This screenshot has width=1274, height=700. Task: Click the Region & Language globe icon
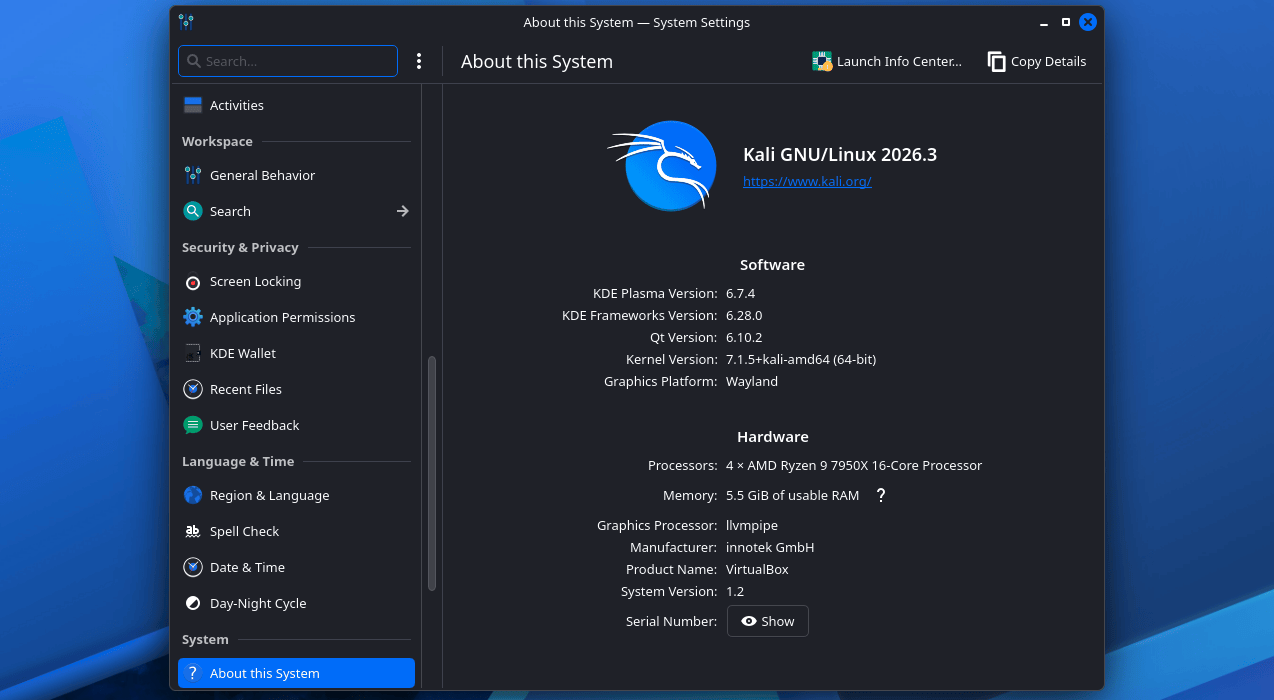pyautogui.click(x=193, y=495)
